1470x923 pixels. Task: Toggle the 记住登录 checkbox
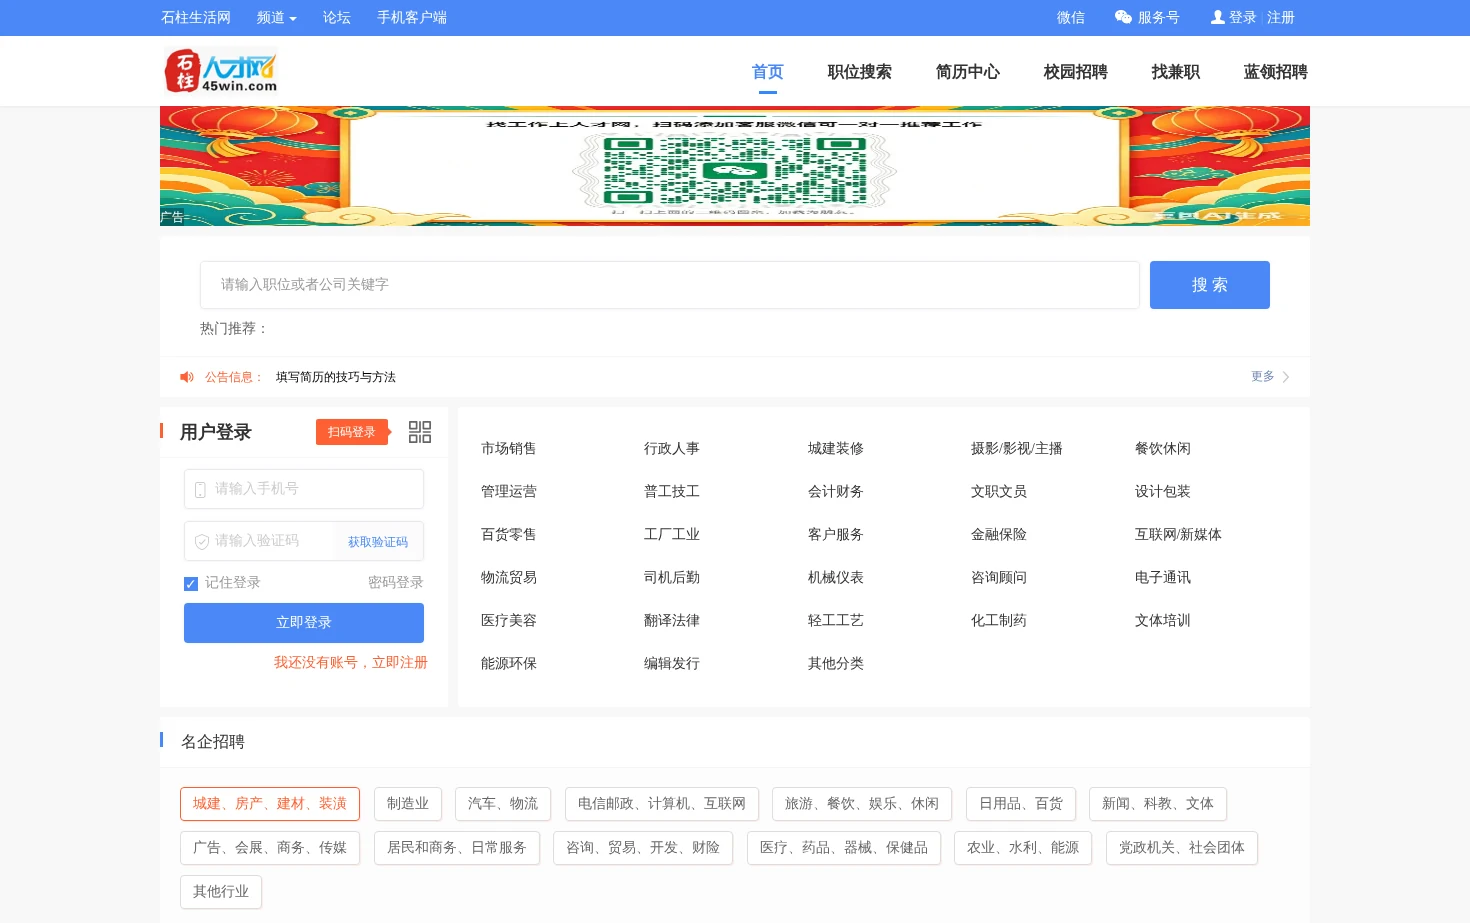pos(191,583)
